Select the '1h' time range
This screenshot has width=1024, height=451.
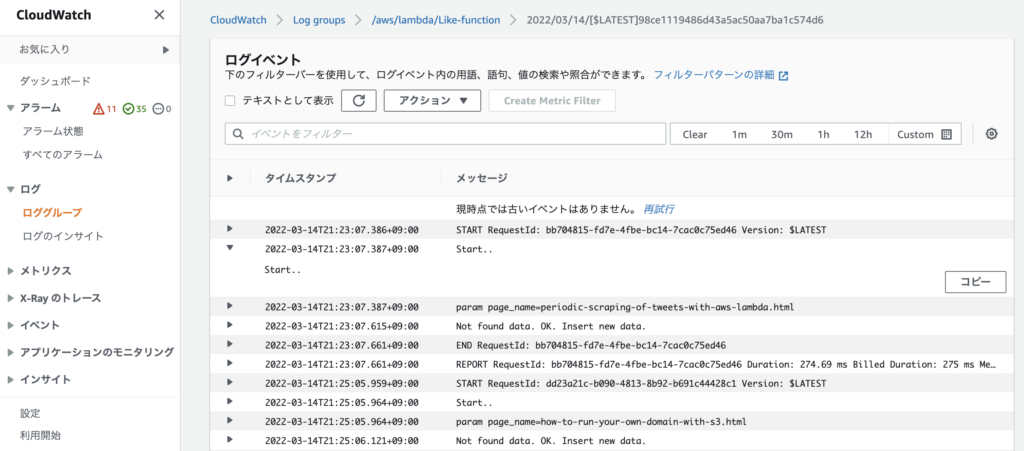(823, 134)
